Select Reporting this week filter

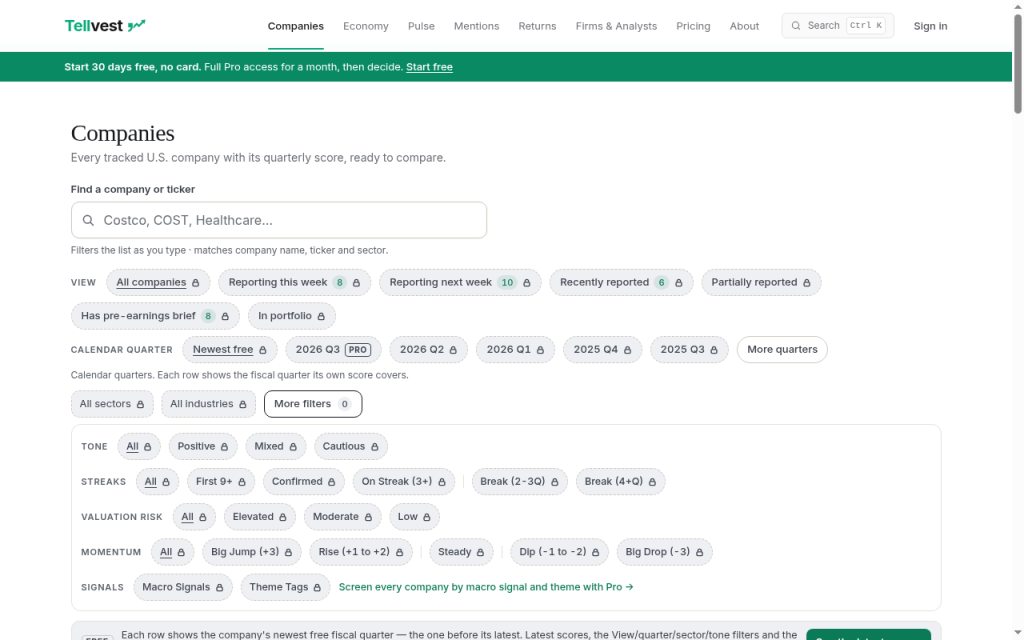pos(295,282)
